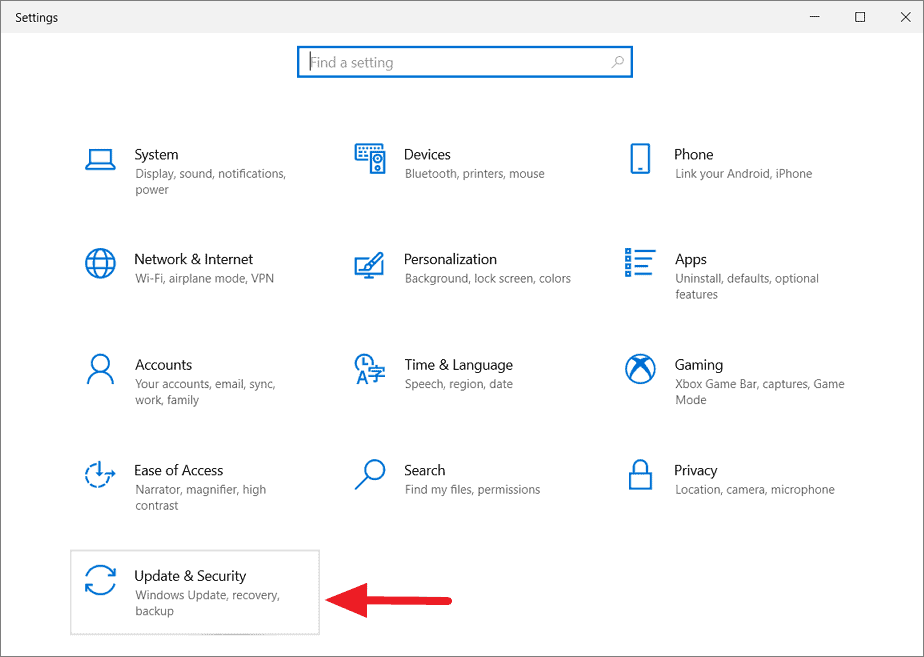Open the Personalization title
924x657 pixels.
(450, 259)
